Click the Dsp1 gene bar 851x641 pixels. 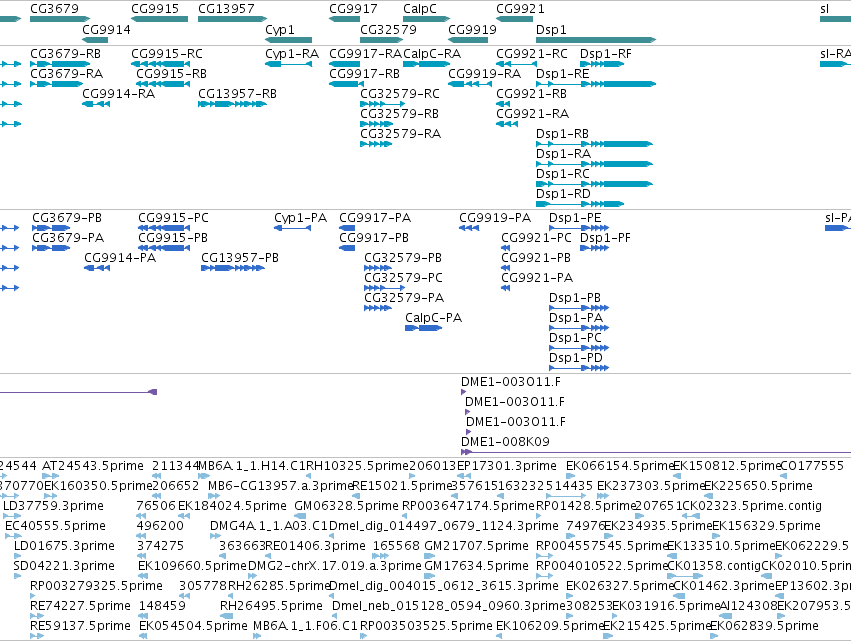596,40
